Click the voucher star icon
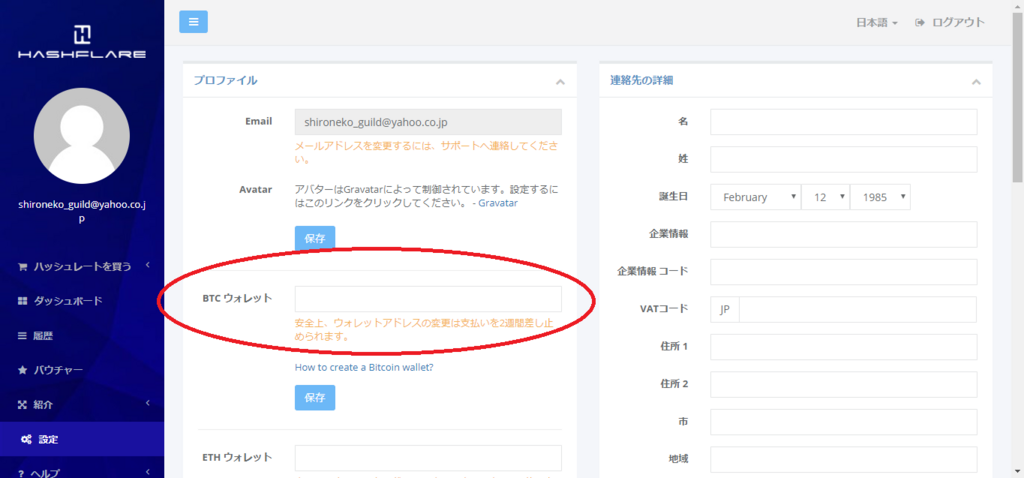 pyautogui.click(x=22, y=370)
